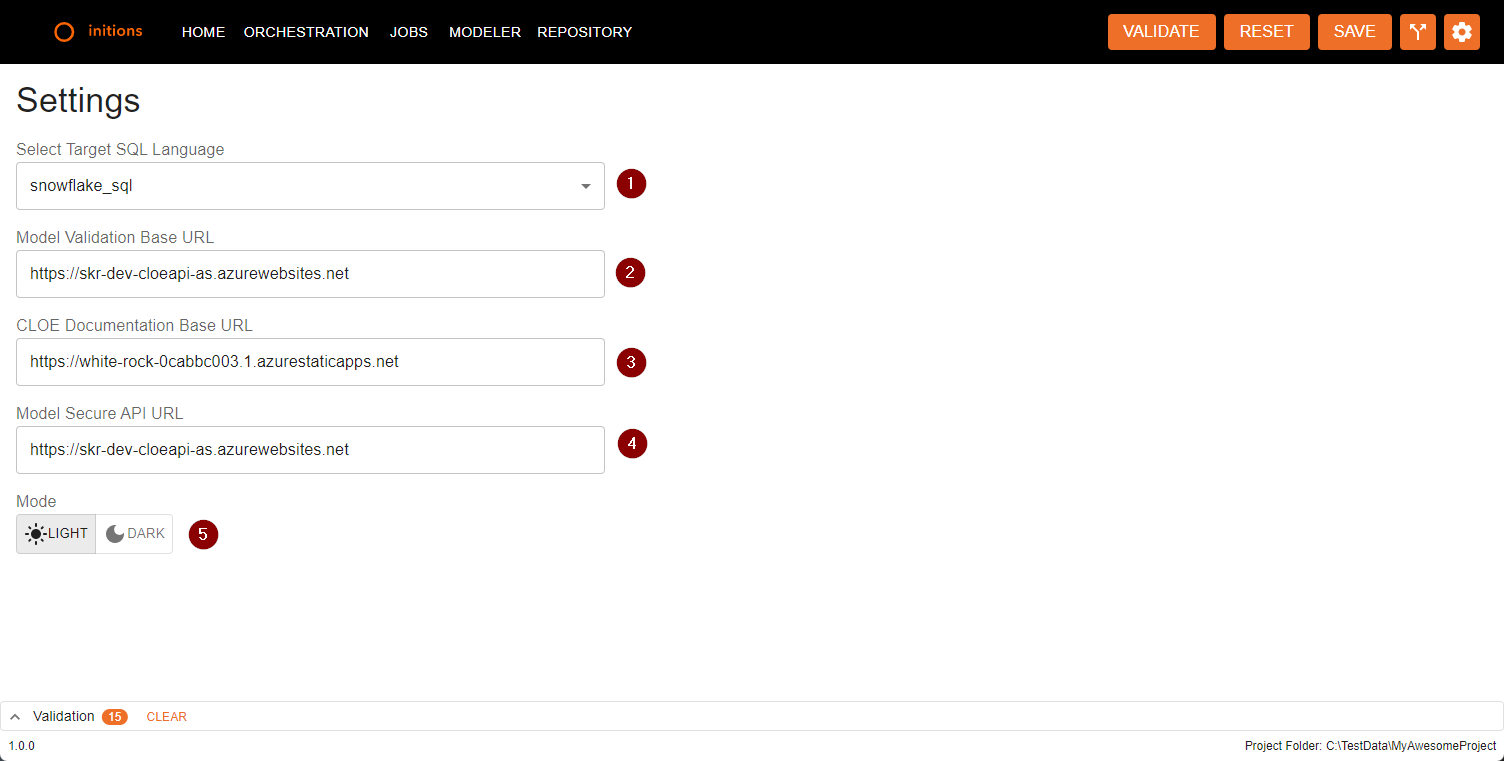Navigate to the Repository page

tap(584, 32)
